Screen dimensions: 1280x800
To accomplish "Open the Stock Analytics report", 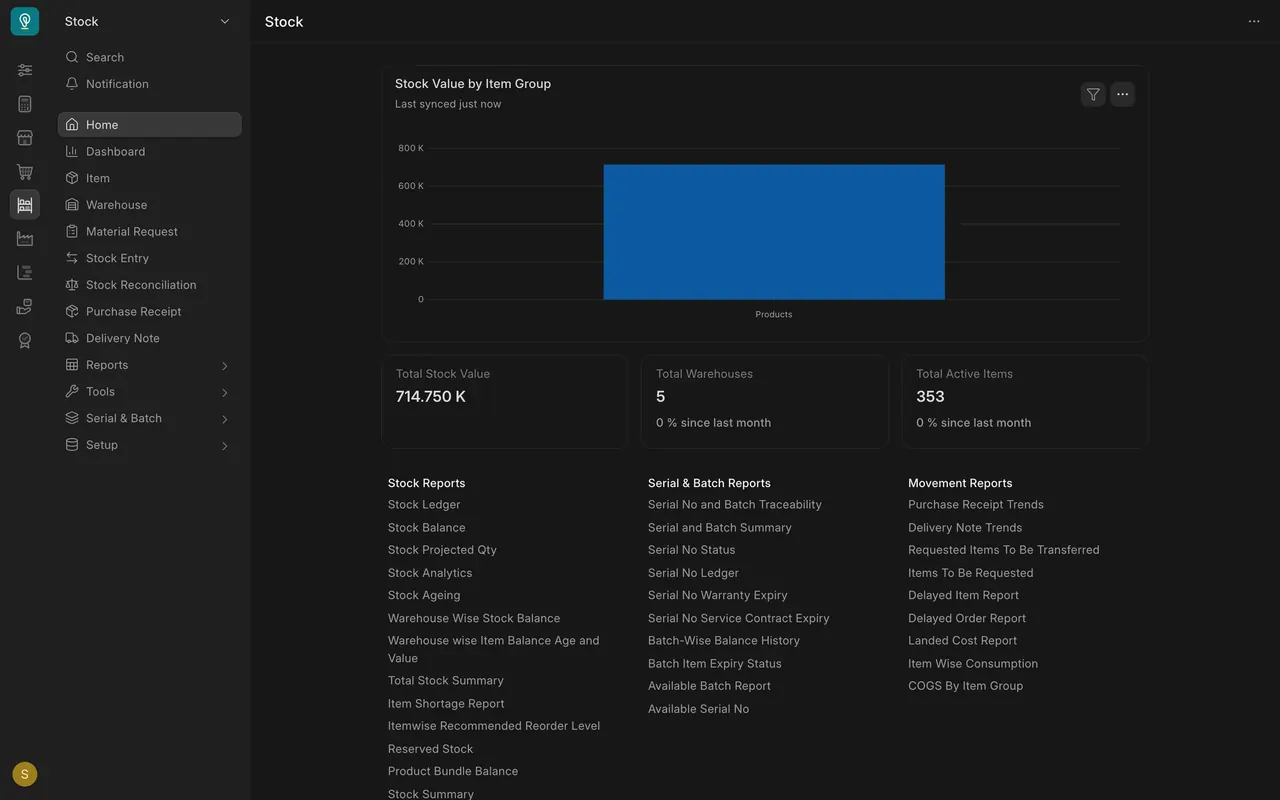I will point(430,573).
